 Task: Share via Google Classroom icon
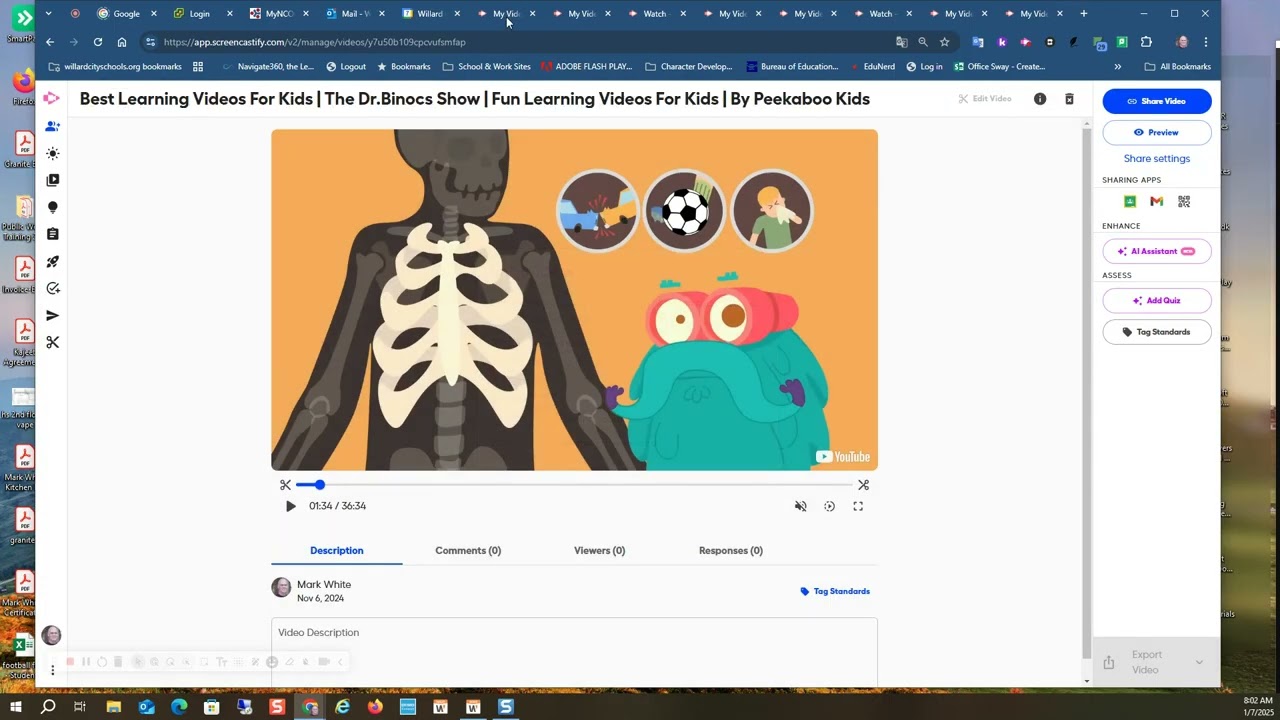click(x=1130, y=201)
